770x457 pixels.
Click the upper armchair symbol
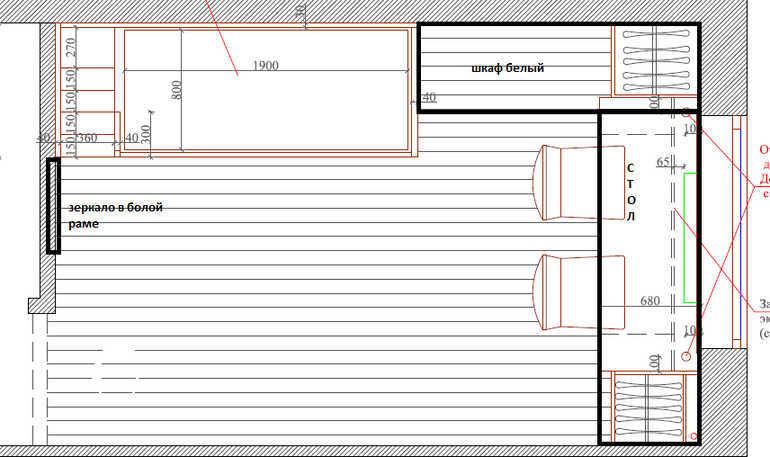567,182
